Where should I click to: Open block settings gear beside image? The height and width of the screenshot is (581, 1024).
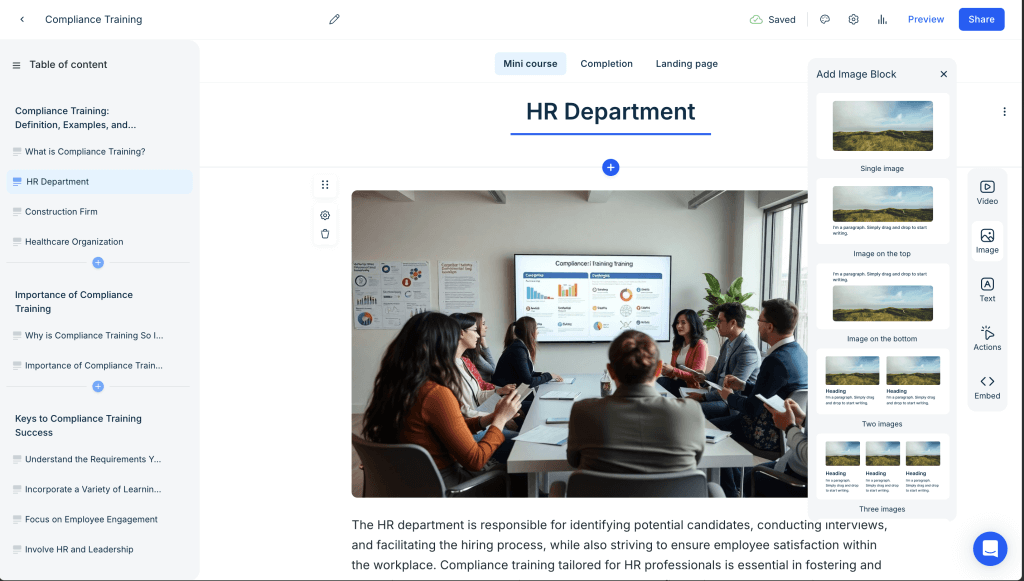325,215
